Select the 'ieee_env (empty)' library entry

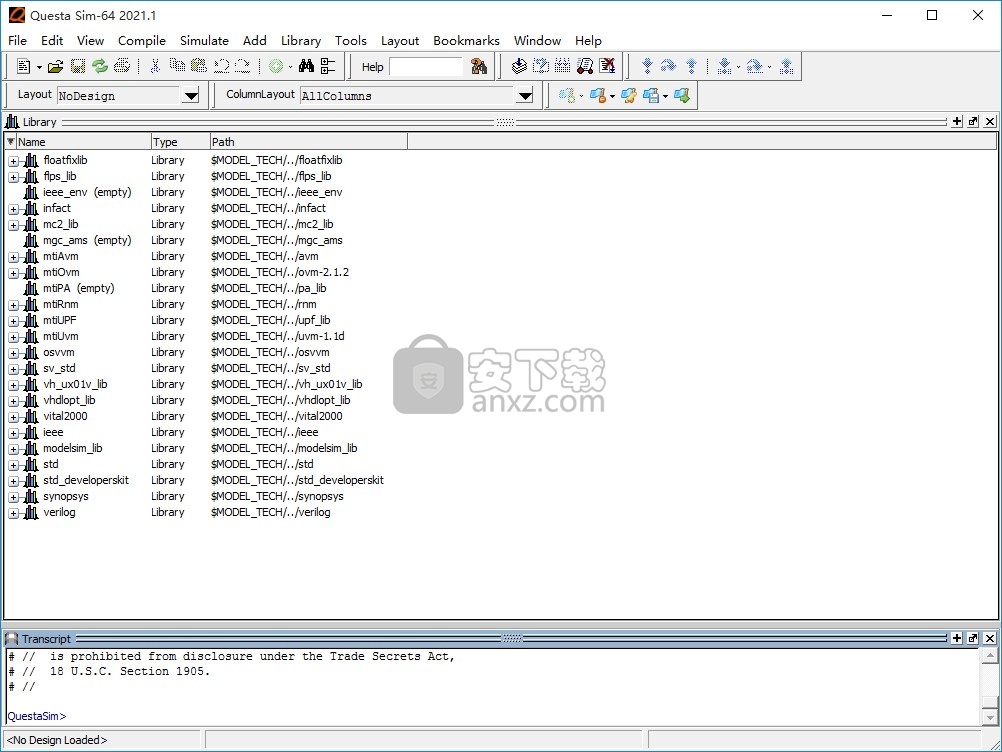(x=87, y=192)
